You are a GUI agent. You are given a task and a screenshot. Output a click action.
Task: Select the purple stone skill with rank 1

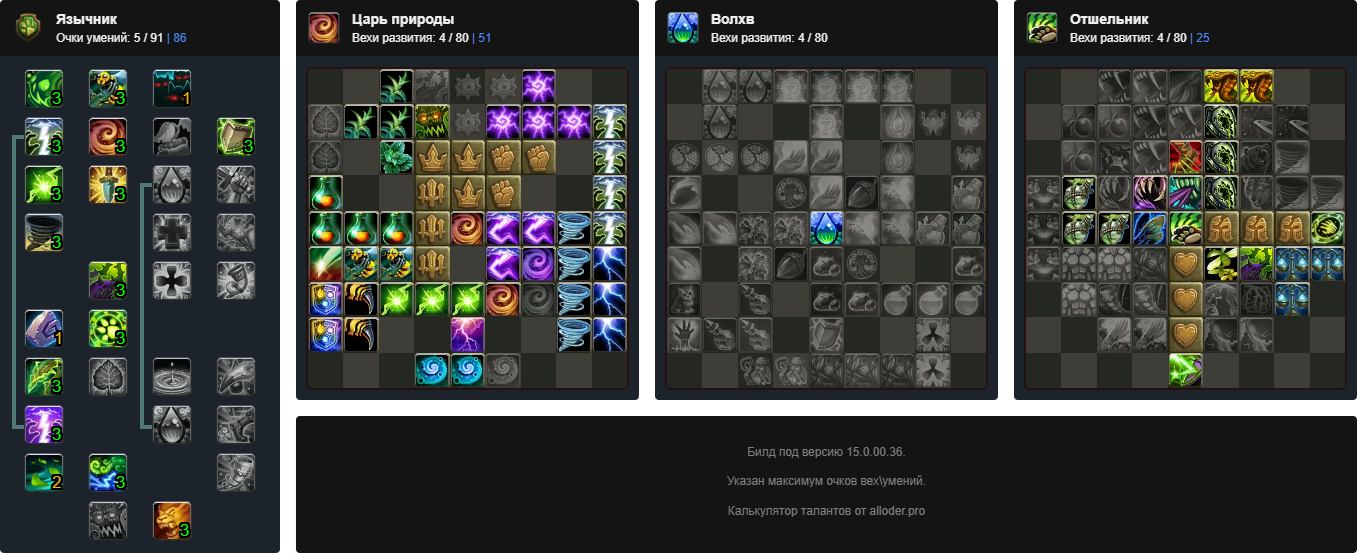[x=44, y=328]
